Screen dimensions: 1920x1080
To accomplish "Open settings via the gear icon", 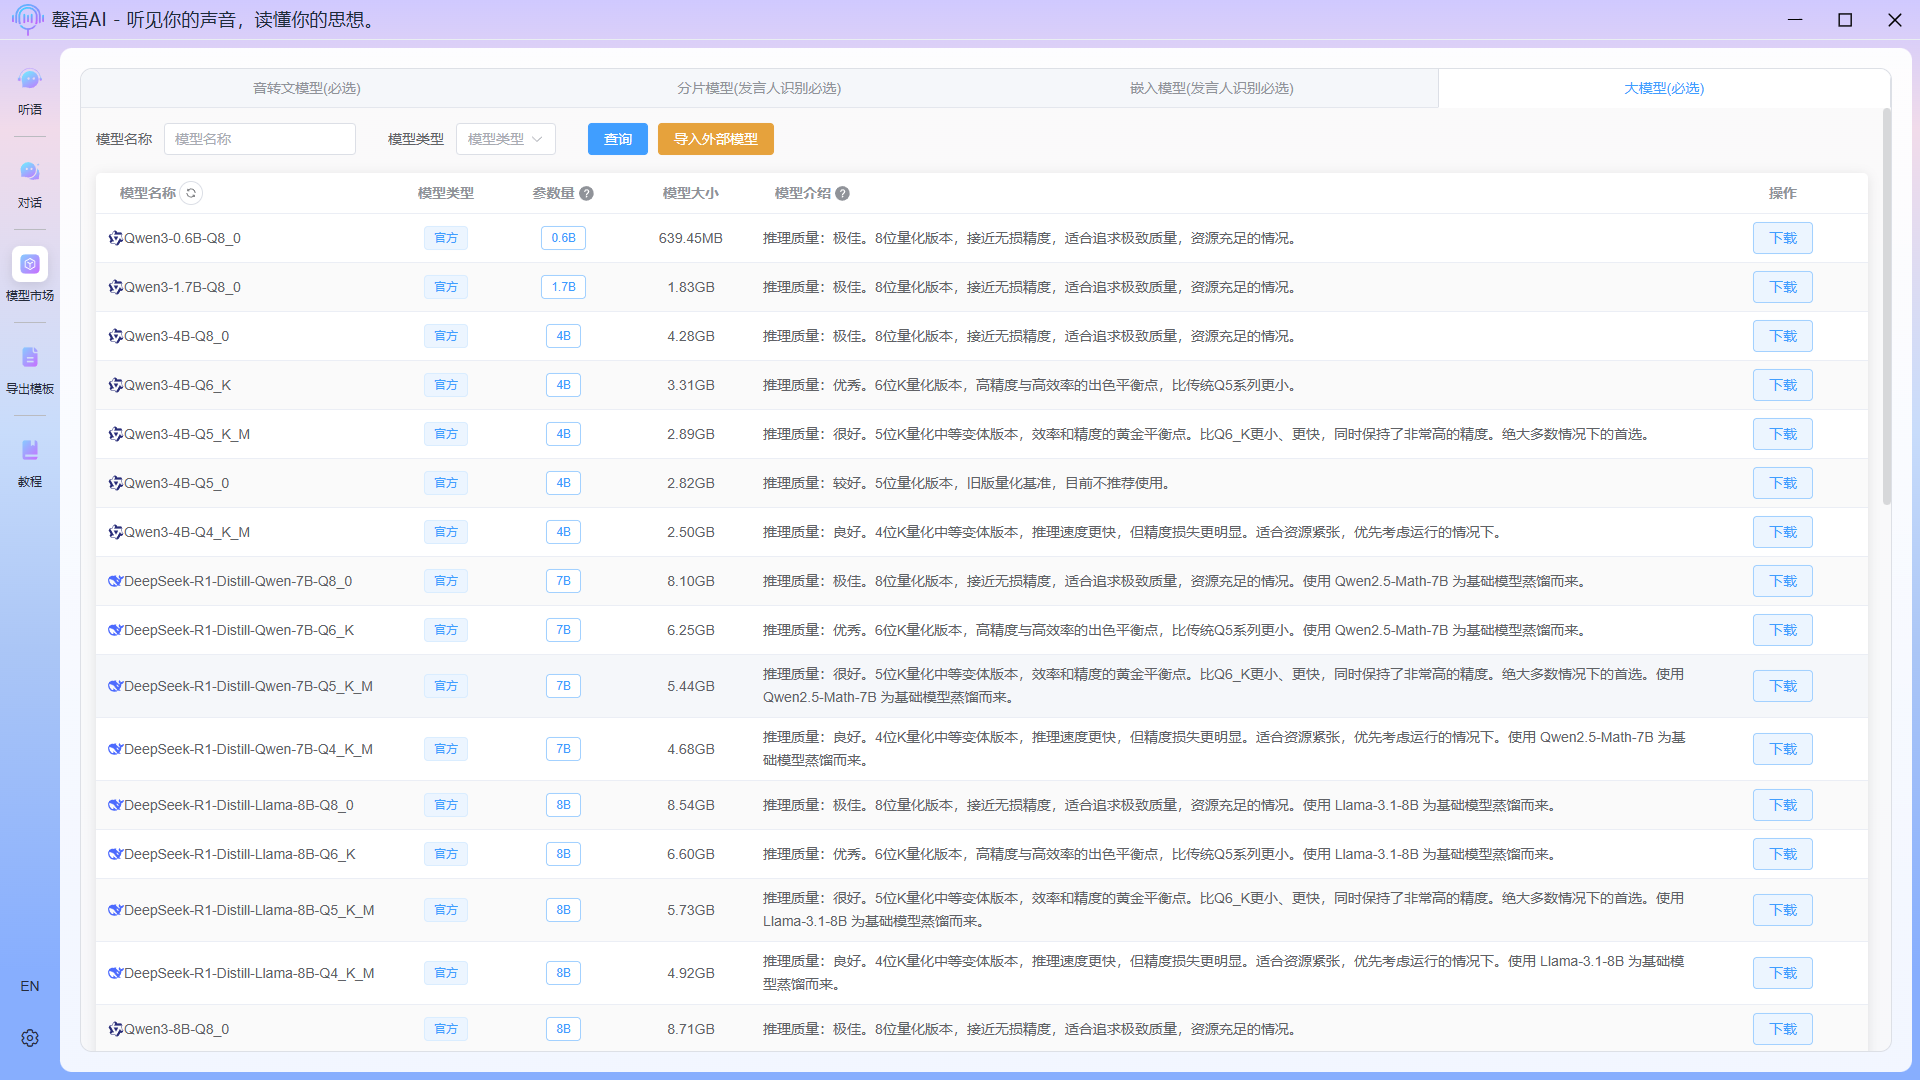I will [x=30, y=1038].
